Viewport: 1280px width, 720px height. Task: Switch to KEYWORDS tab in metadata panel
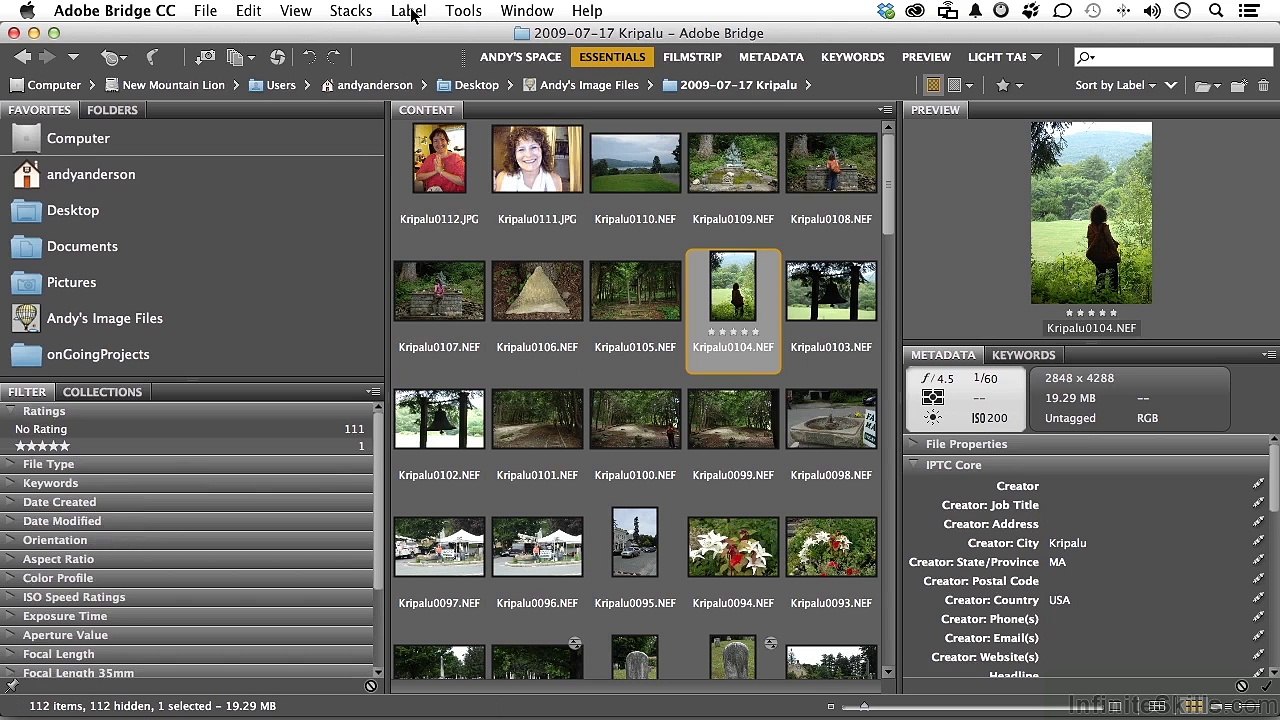1023,355
